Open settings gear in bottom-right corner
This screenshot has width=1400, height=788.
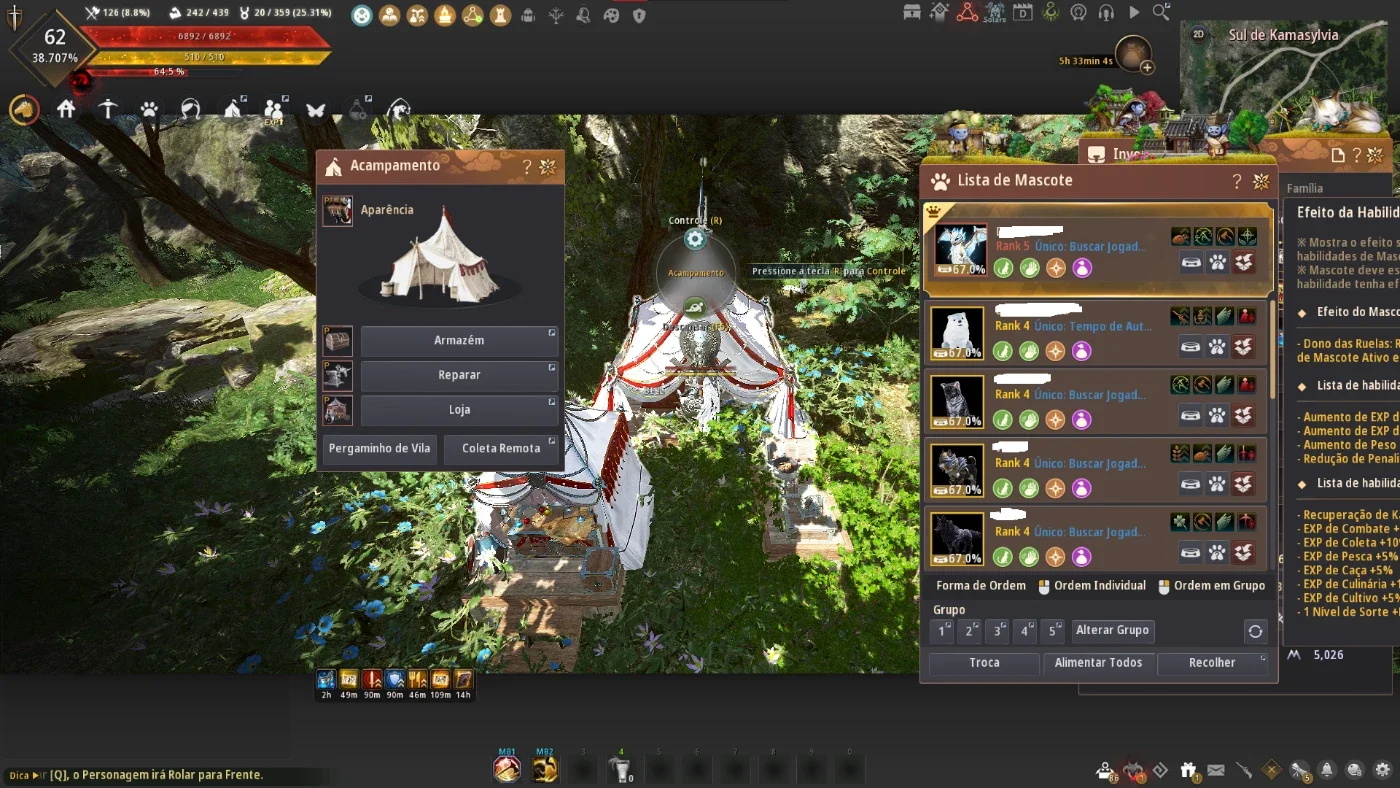point(1383,770)
